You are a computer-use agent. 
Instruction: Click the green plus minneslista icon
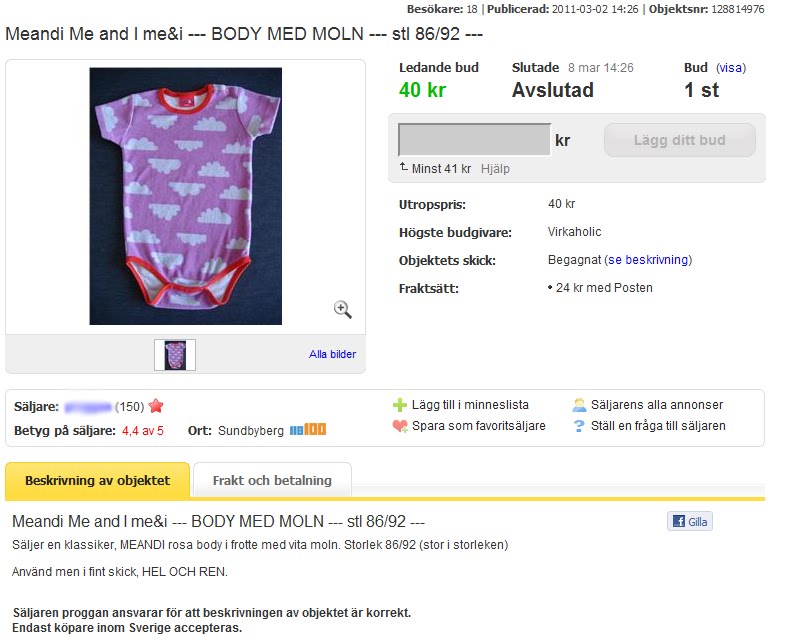[x=400, y=405]
